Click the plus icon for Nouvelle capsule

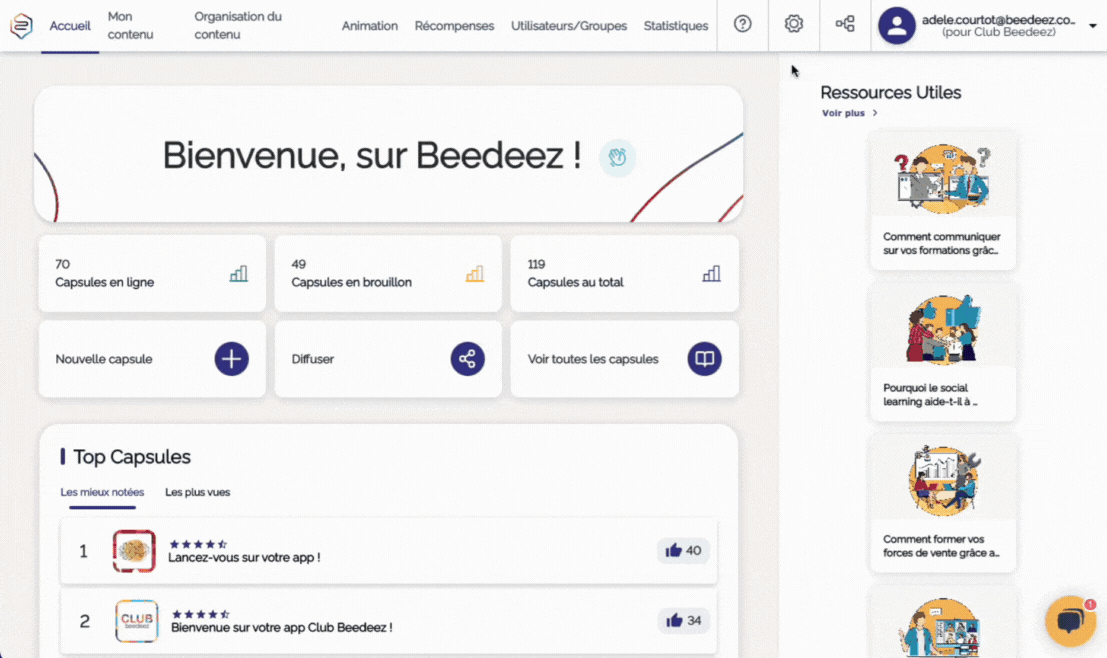(231, 359)
